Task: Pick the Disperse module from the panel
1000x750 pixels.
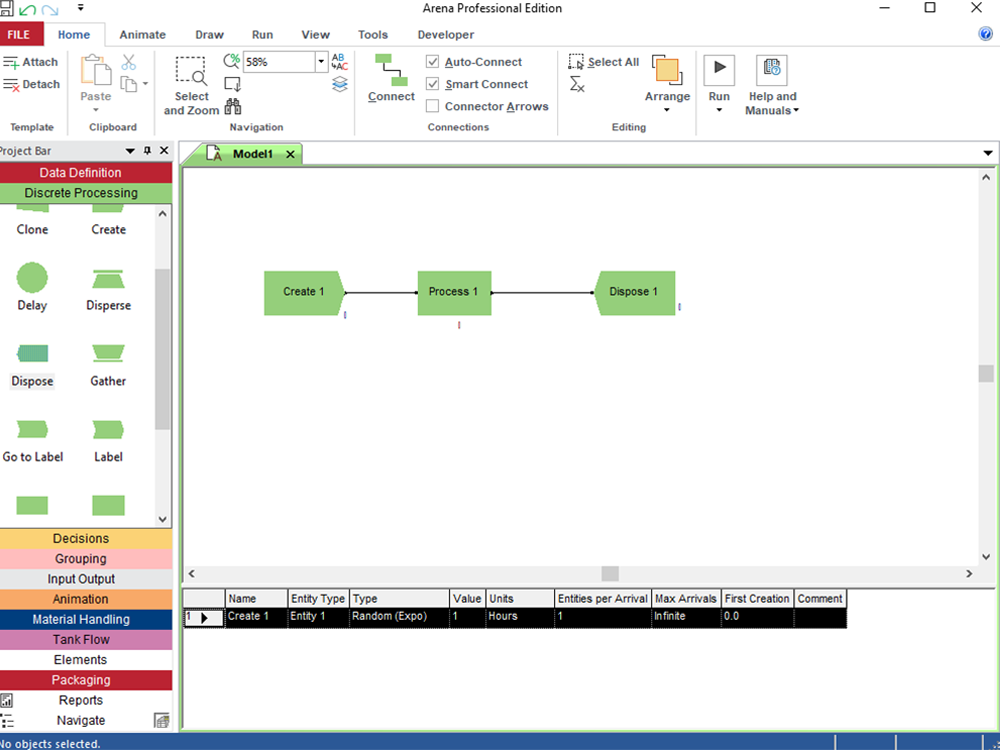Action: [108, 278]
